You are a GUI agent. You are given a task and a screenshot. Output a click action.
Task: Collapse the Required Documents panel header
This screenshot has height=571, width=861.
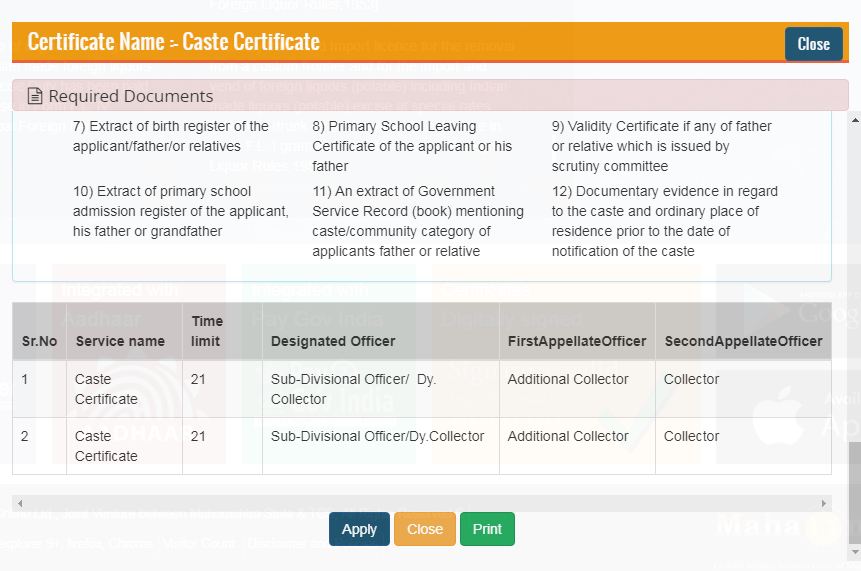pyautogui.click(x=430, y=96)
